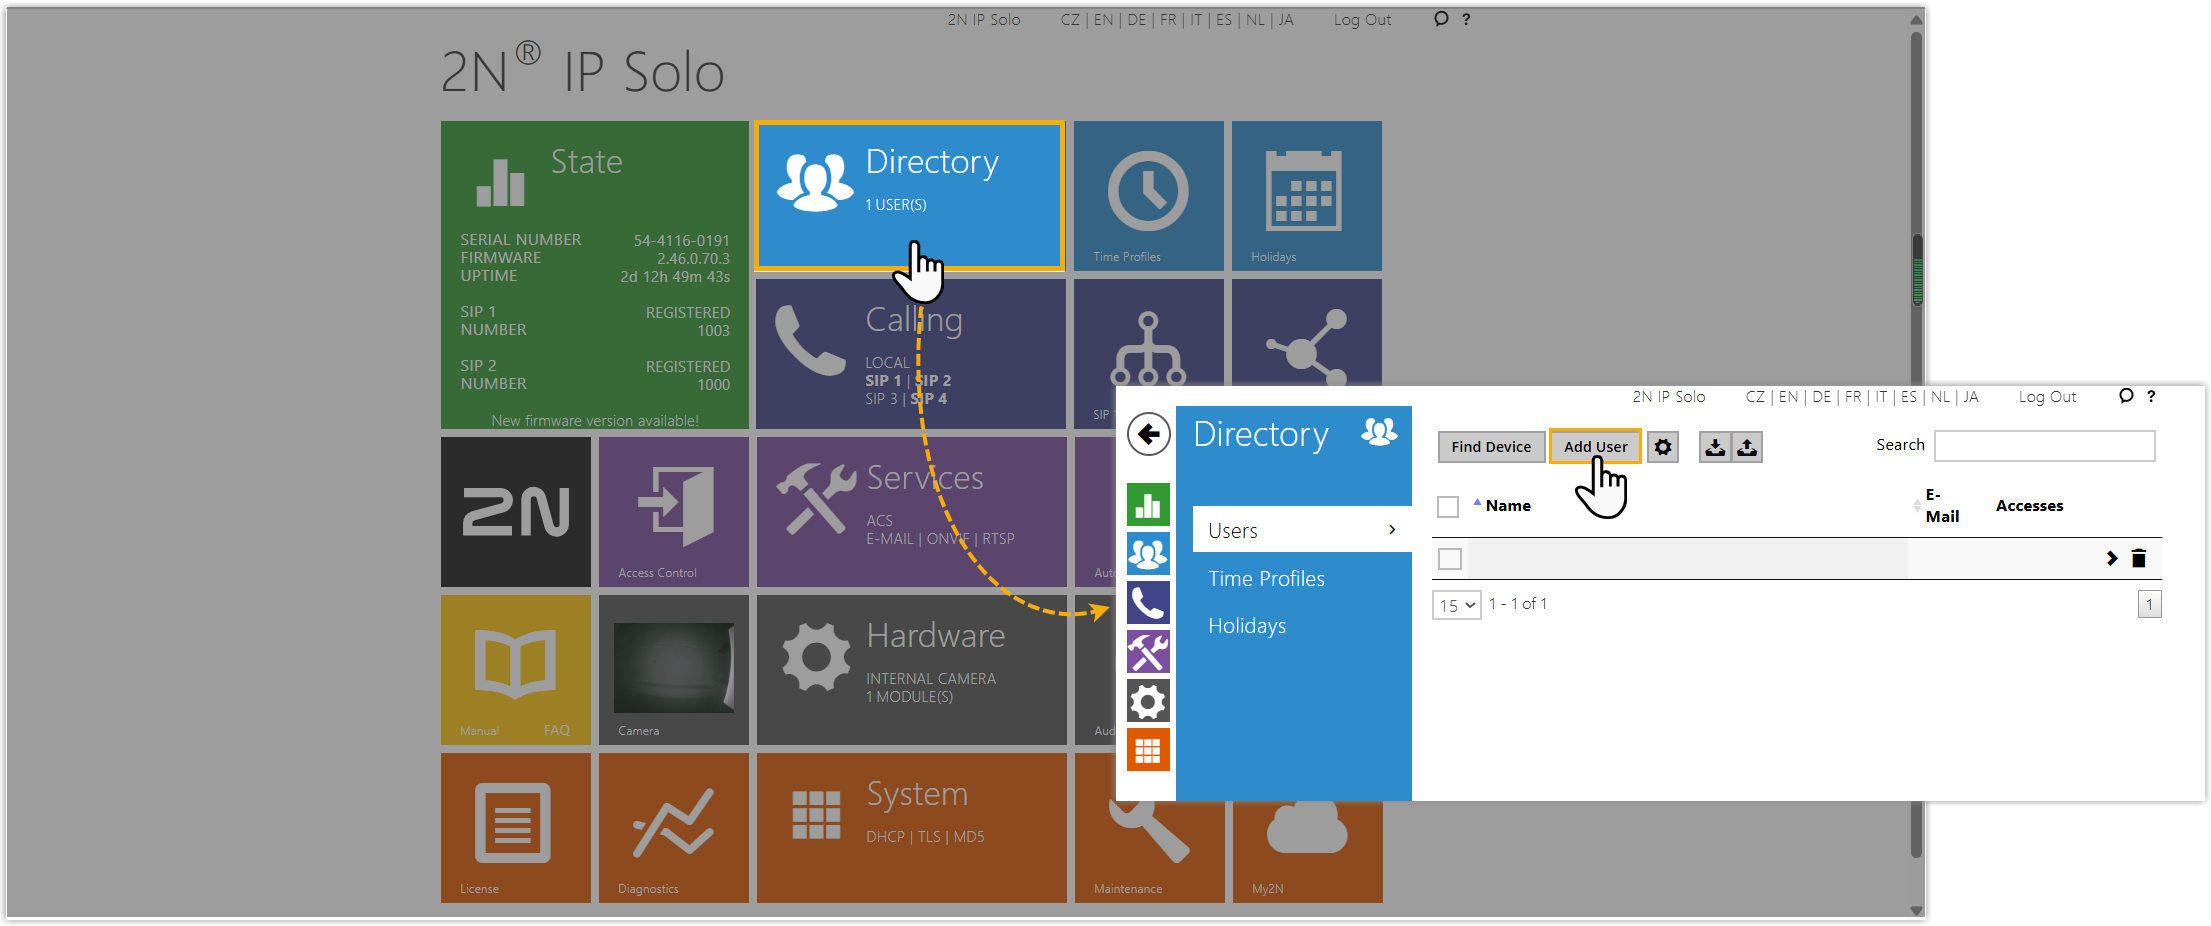Open the Directory tile on the dashboard

pyautogui.click(x=909, y=196)
